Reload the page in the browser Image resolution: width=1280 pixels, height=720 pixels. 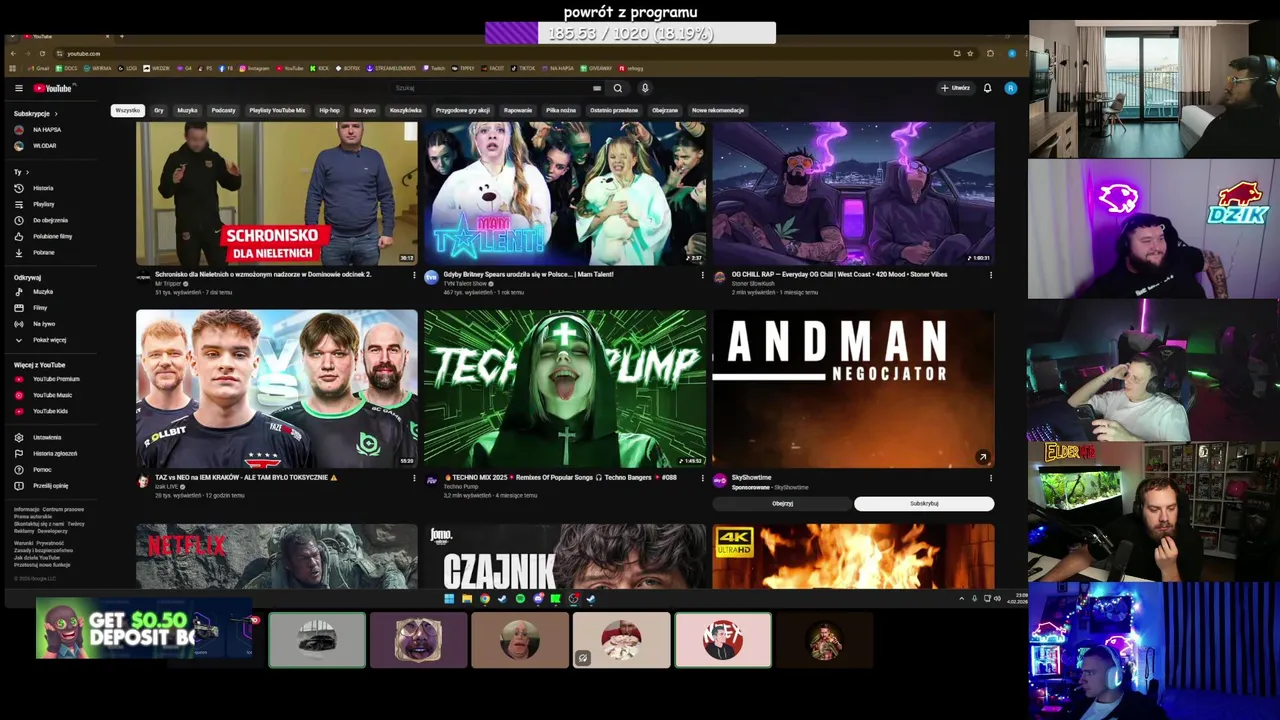coord(42,53)
